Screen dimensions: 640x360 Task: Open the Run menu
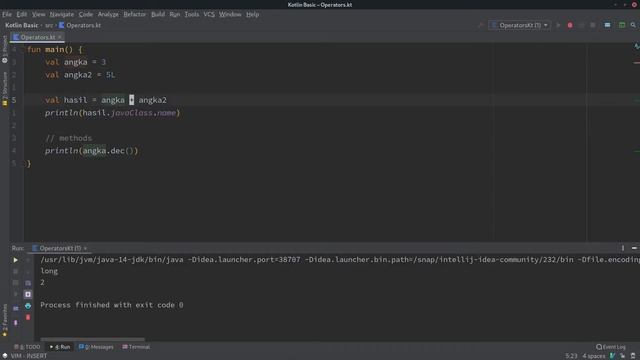[x=175, y=14]
